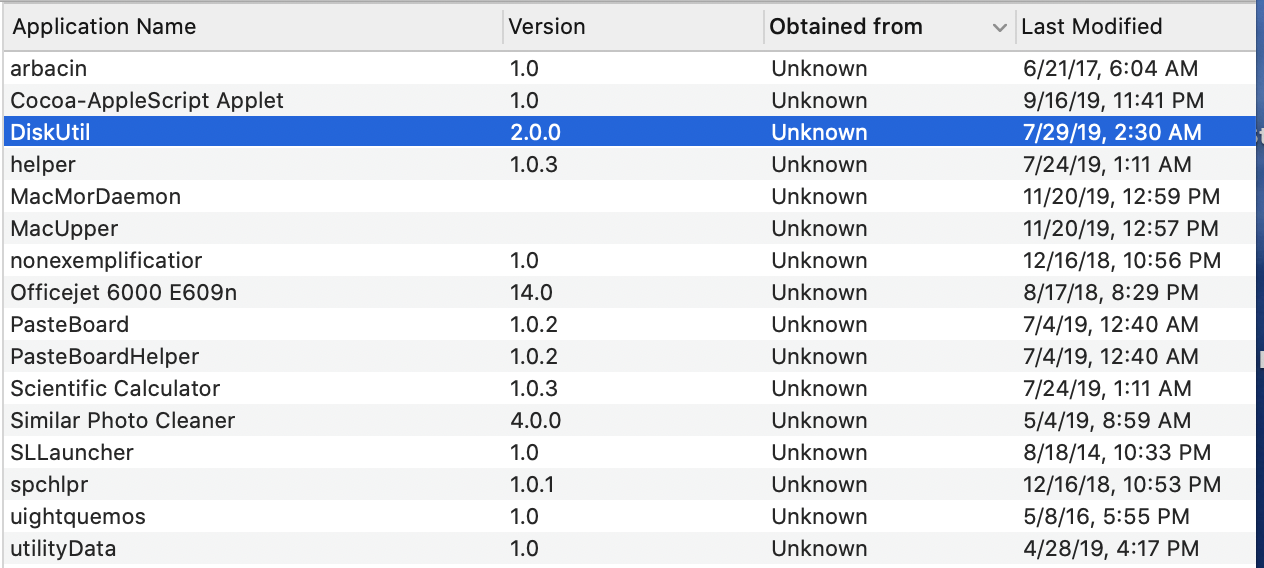Select the MacMorDaemon row
1264x568 pixels.
click(95, 197)
